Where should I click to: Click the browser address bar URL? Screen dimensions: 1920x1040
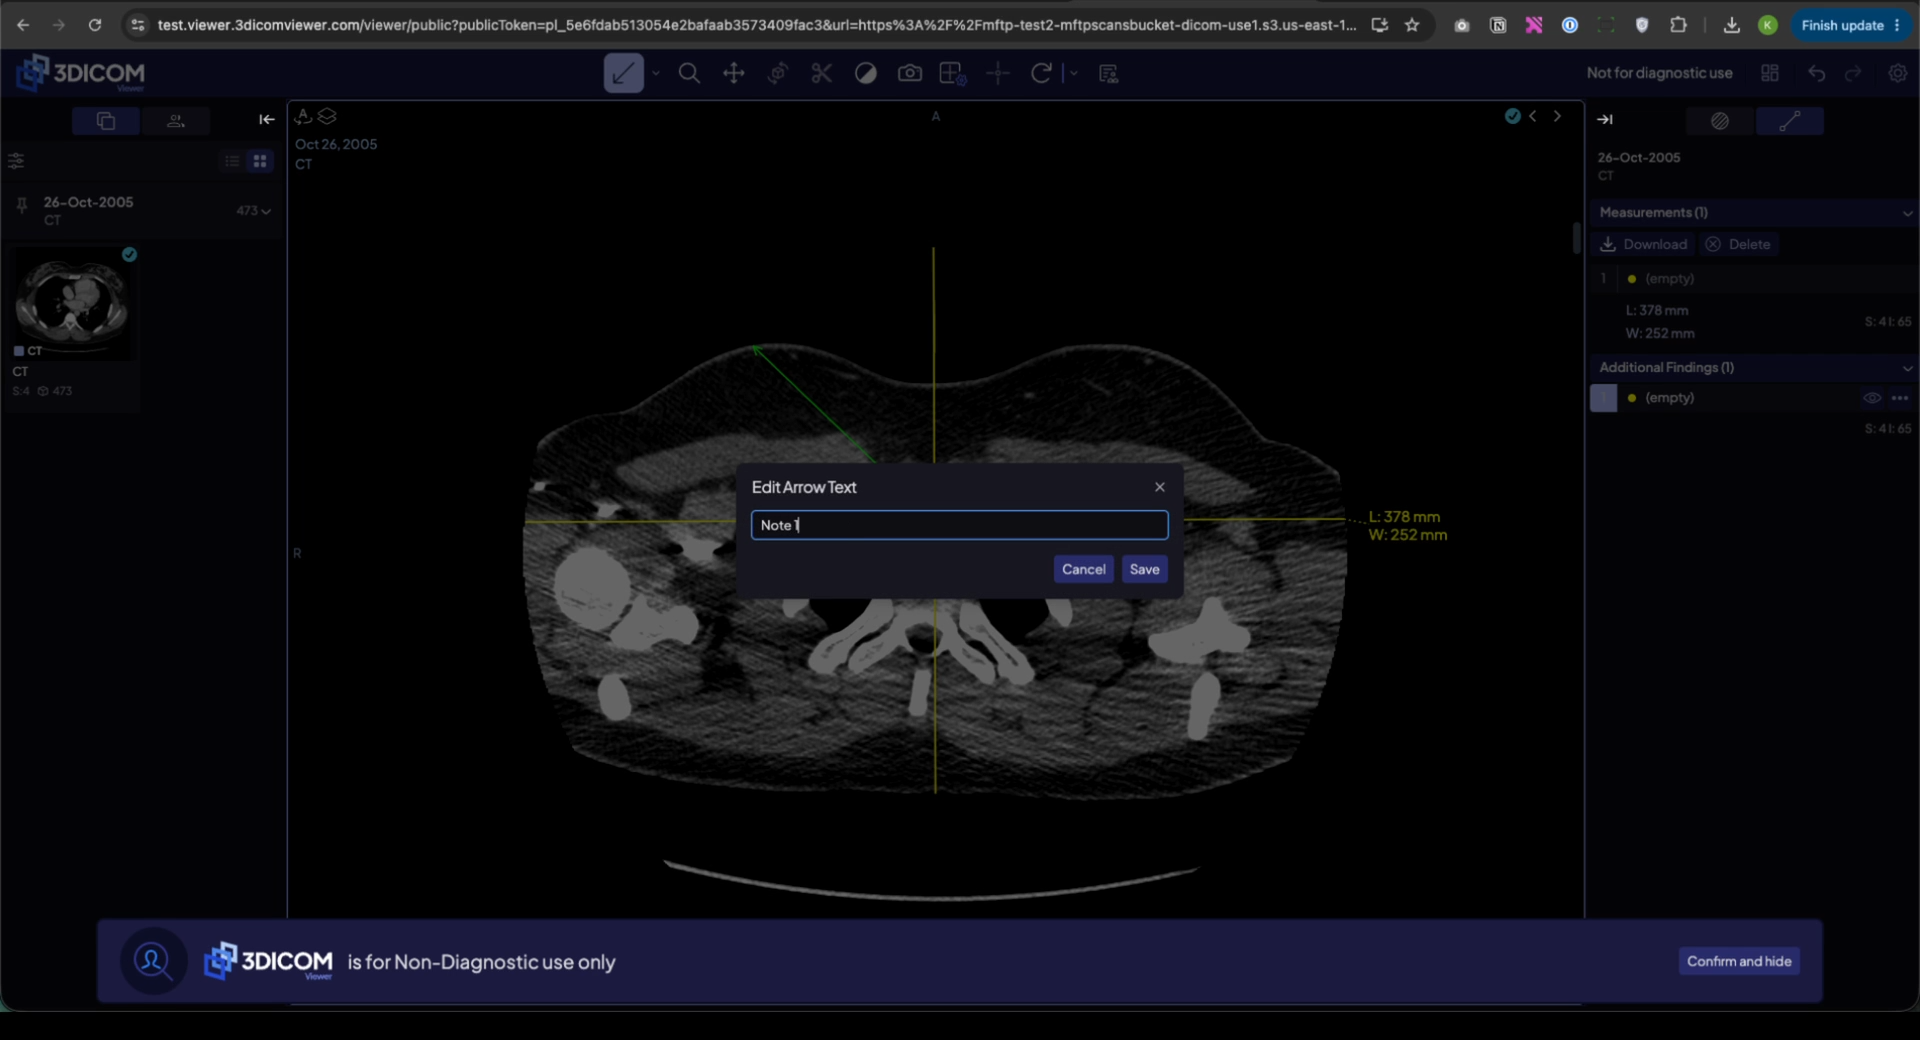757,25
